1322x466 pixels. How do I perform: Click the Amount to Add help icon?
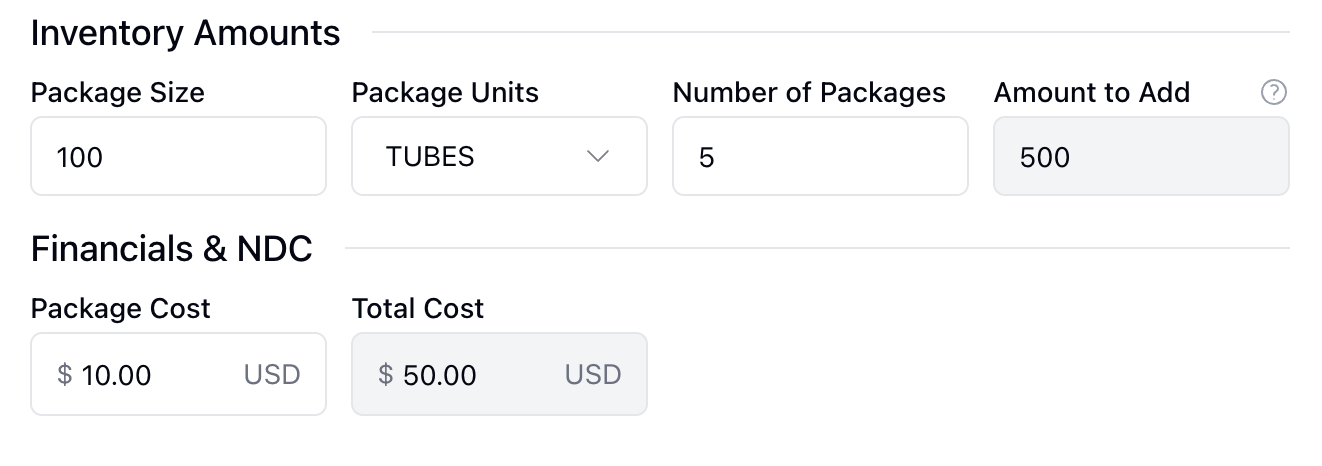[x=1273, y=93]
